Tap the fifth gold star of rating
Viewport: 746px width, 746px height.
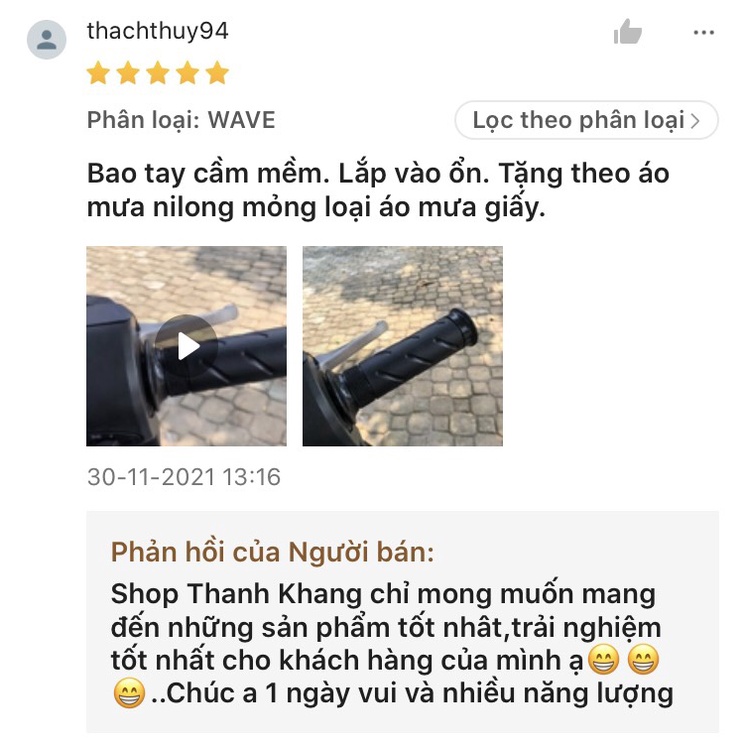tap(217, 73)
